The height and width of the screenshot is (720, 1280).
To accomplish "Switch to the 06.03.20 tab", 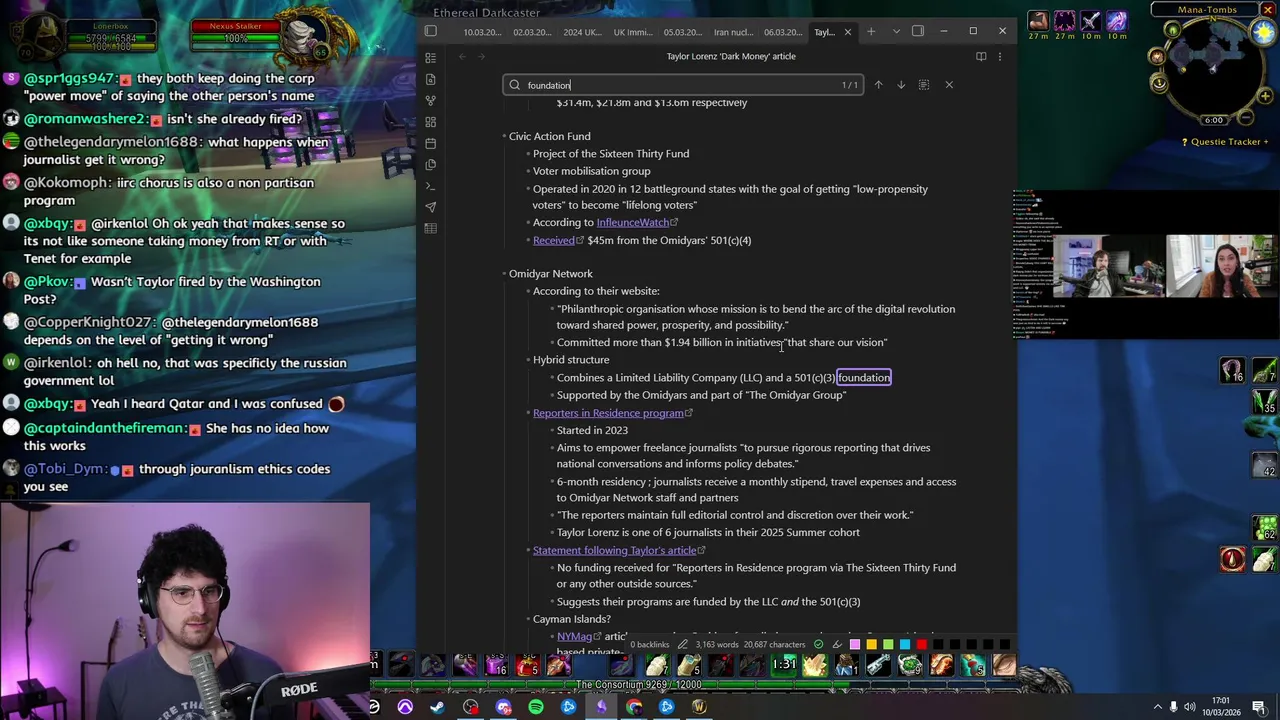I will click(x=783, y=32).
